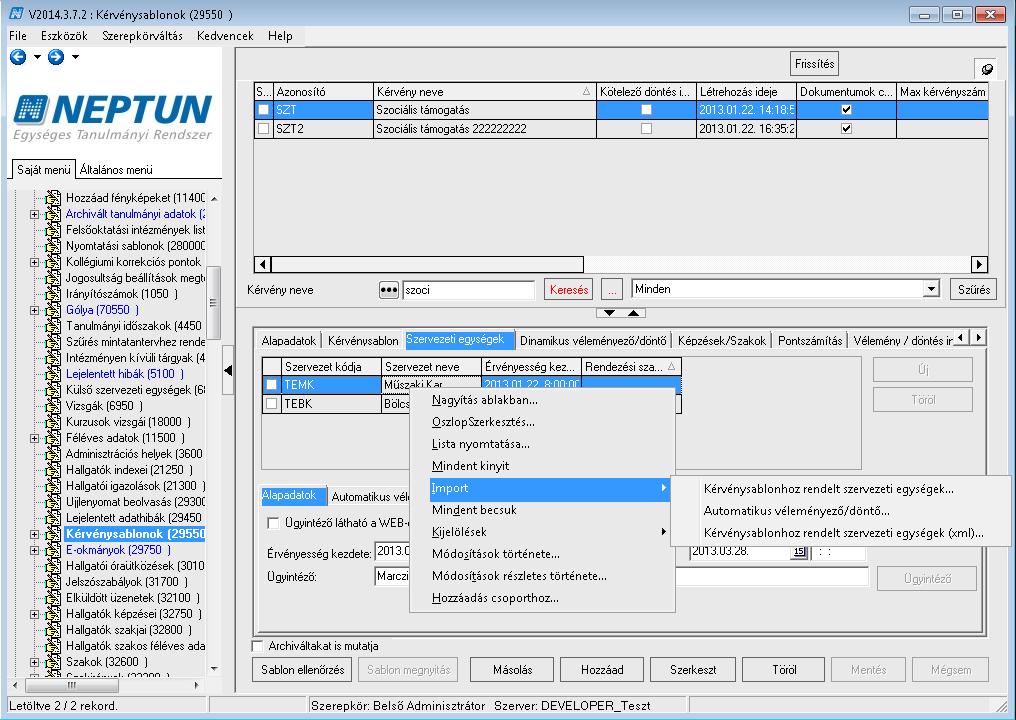Click the Hallgatói igazolások tree icon
Viewport: 1016px width, 720px height.
pos(53,485)
